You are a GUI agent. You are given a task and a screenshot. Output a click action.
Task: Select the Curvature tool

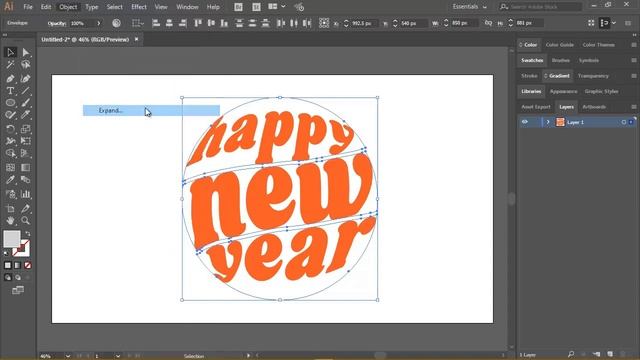tap(26, 78)
